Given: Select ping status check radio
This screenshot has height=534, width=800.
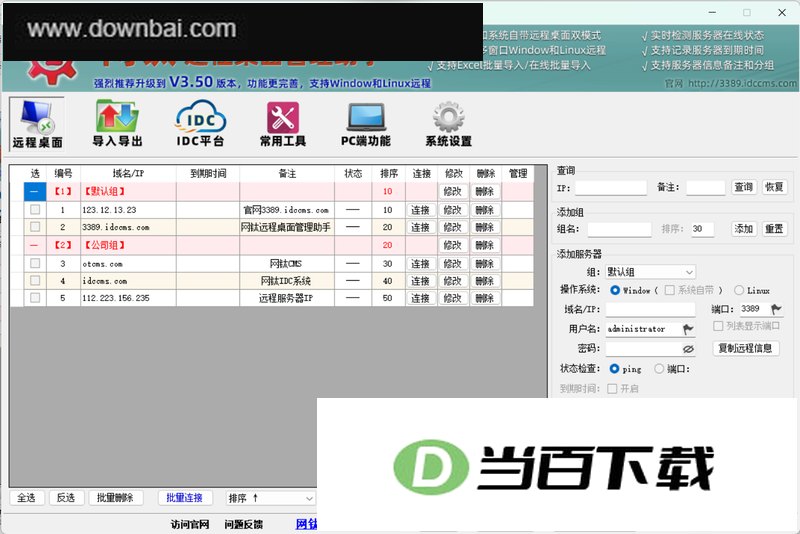Looking at the screenshot, I should (614, 369).
